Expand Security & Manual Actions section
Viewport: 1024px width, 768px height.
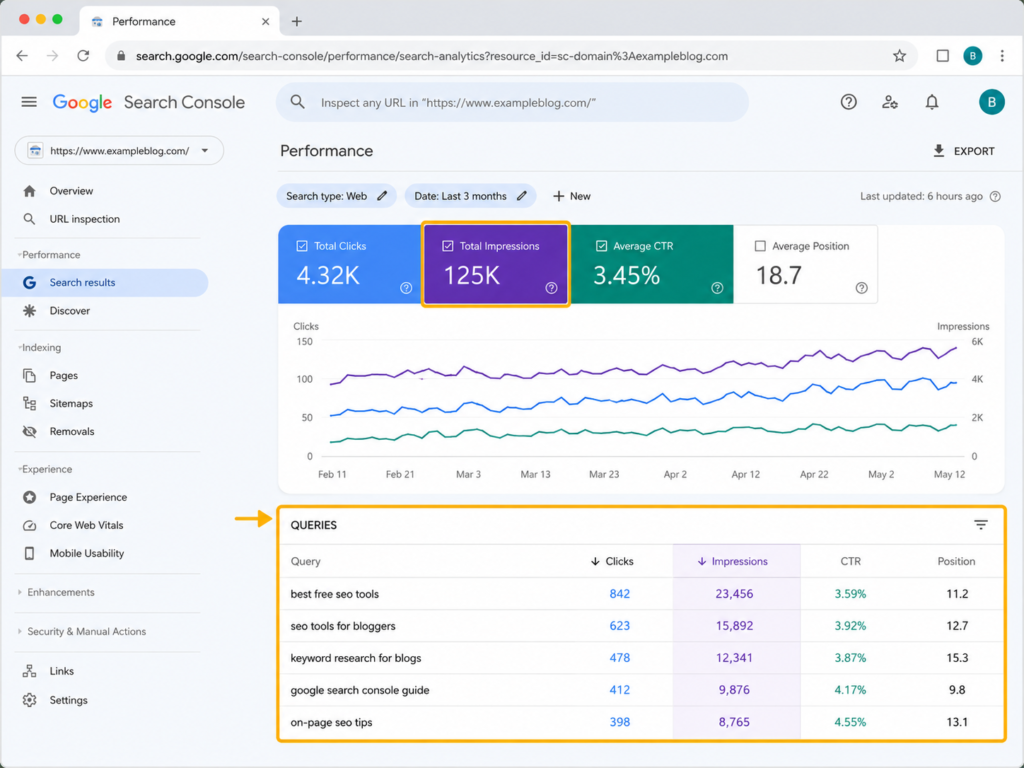click(x=86, y=632)
